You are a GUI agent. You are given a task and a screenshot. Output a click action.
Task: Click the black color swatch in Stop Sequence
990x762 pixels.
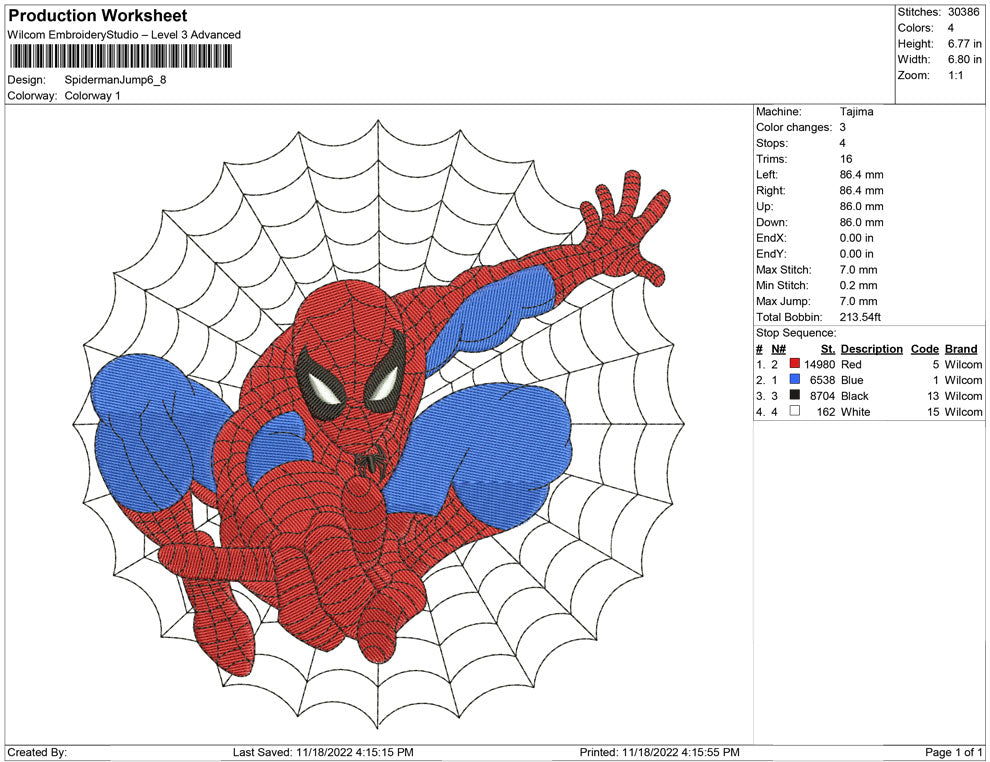click(x=795, y=395)
